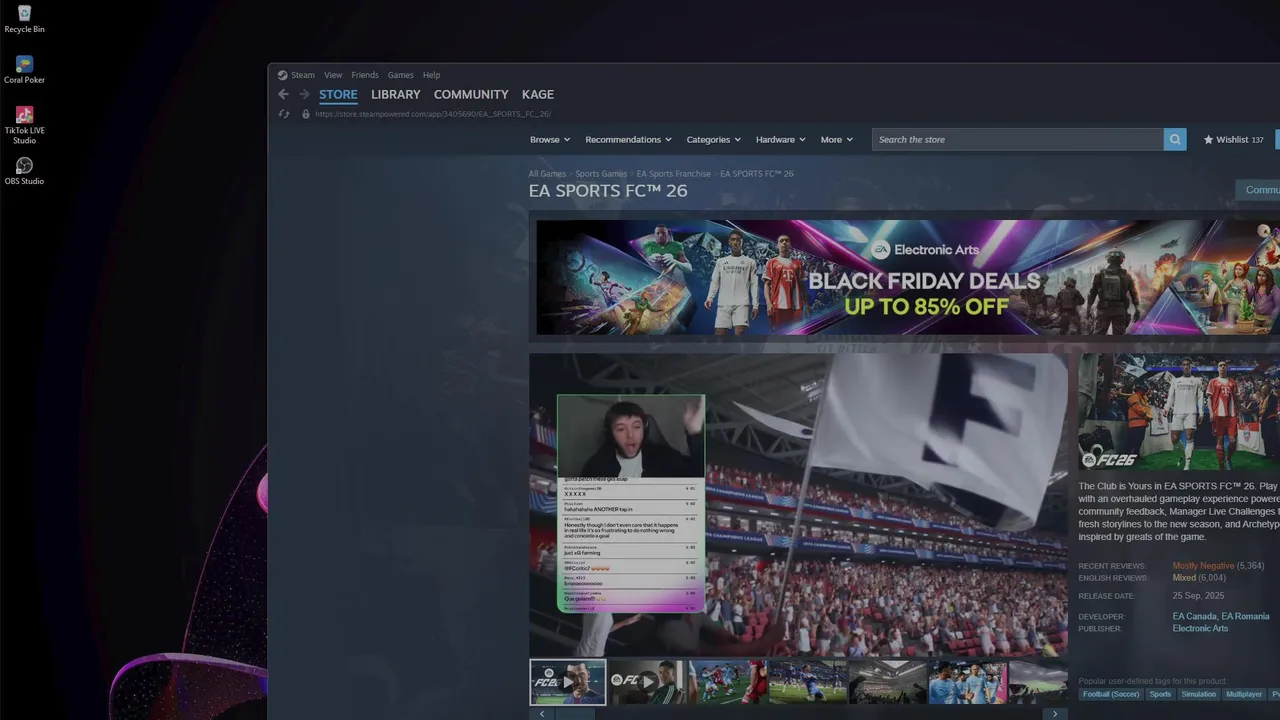1280x720 pixels.
Task: Go forward with the Steam forward arrow
Action: click(304, 94)
